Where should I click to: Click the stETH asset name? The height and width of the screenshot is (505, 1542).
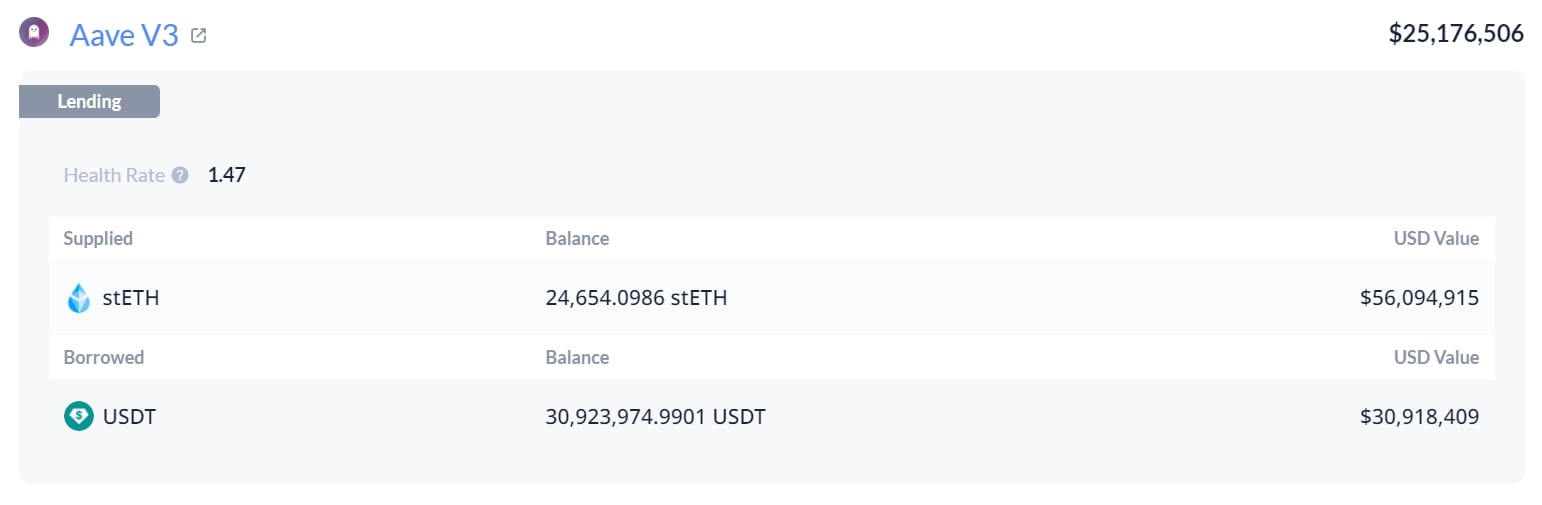(131, 298)
